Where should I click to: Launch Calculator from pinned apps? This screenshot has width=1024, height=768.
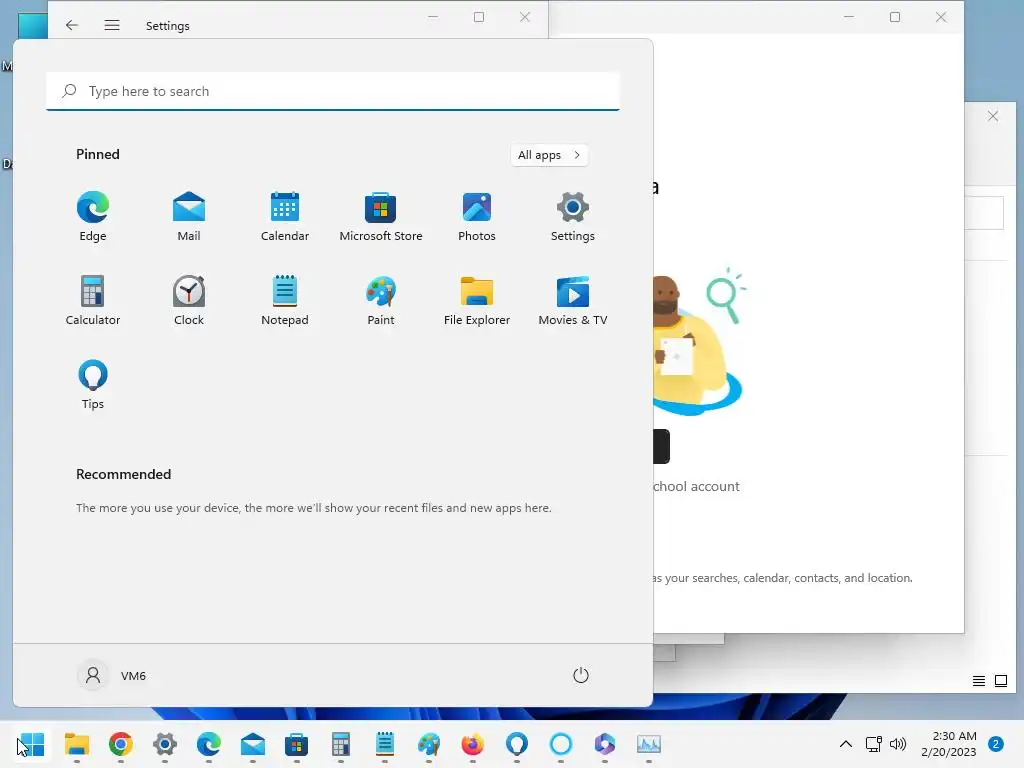click(93, 301)
